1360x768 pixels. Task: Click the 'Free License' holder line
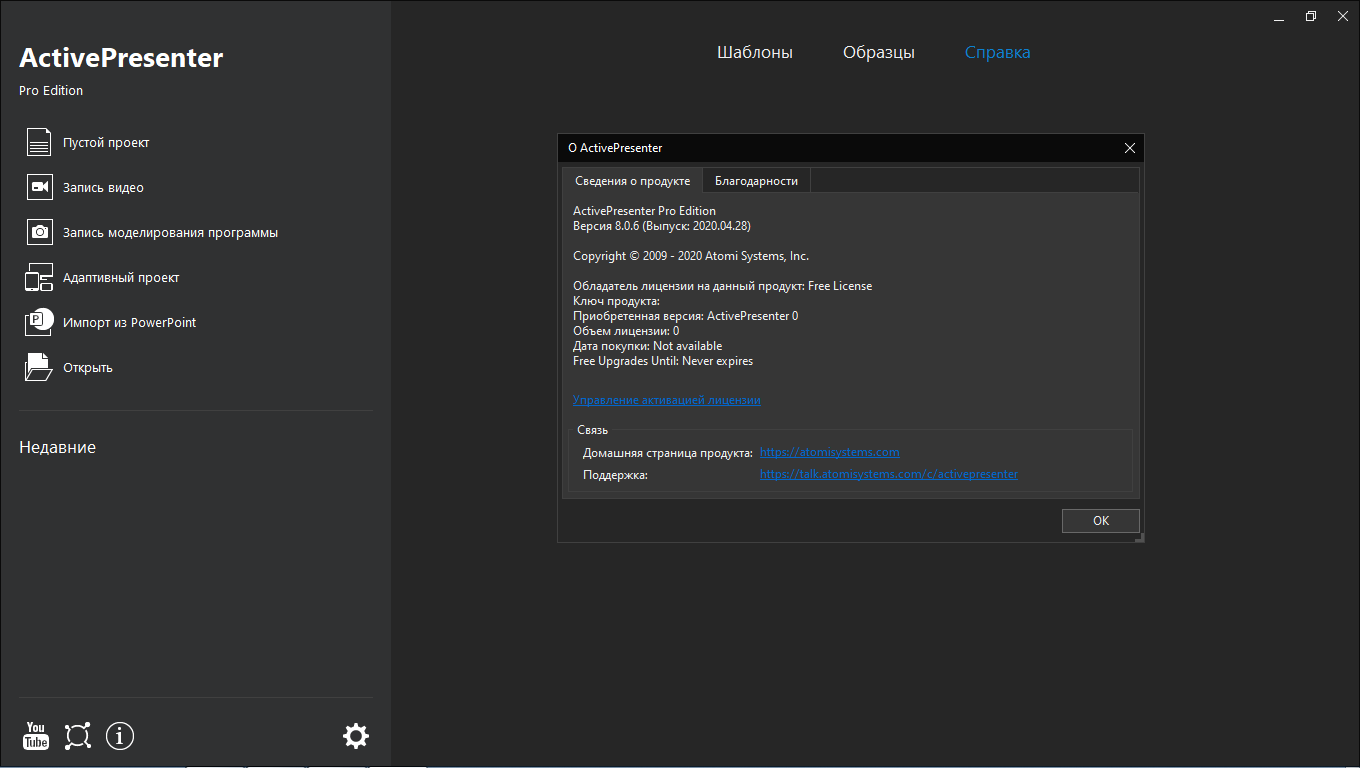[x=722, y=286]
